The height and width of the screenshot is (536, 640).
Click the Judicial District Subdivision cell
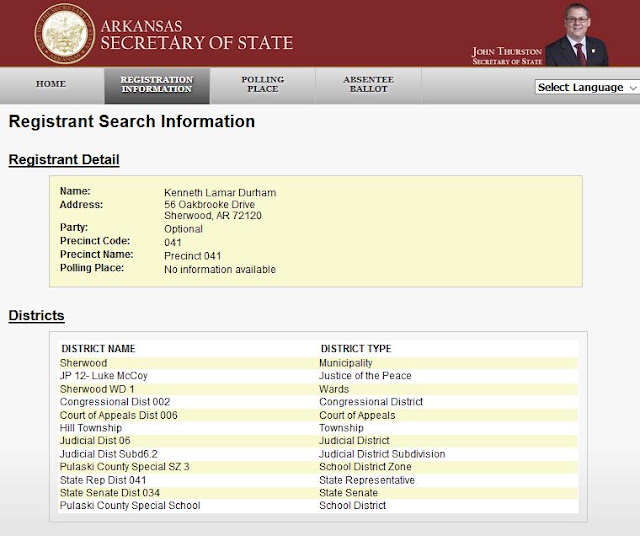(382, 454)
